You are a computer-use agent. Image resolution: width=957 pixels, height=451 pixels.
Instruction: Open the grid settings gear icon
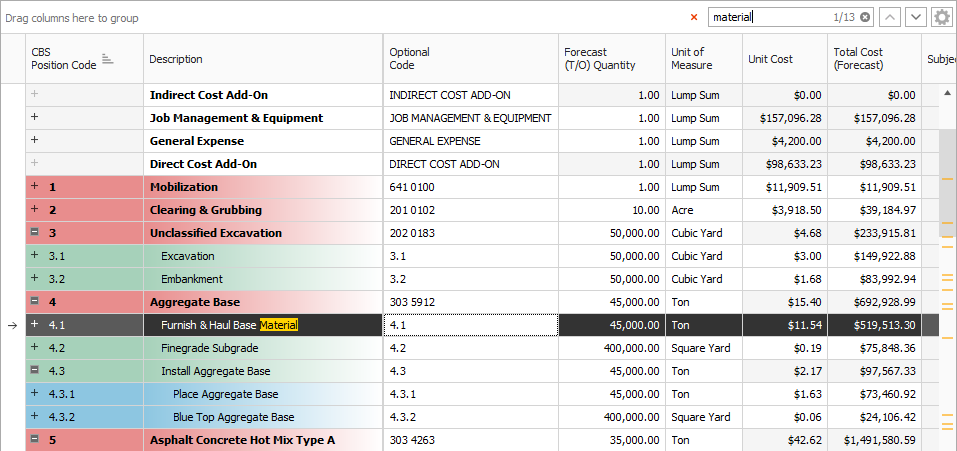click(x=941, y=17)
